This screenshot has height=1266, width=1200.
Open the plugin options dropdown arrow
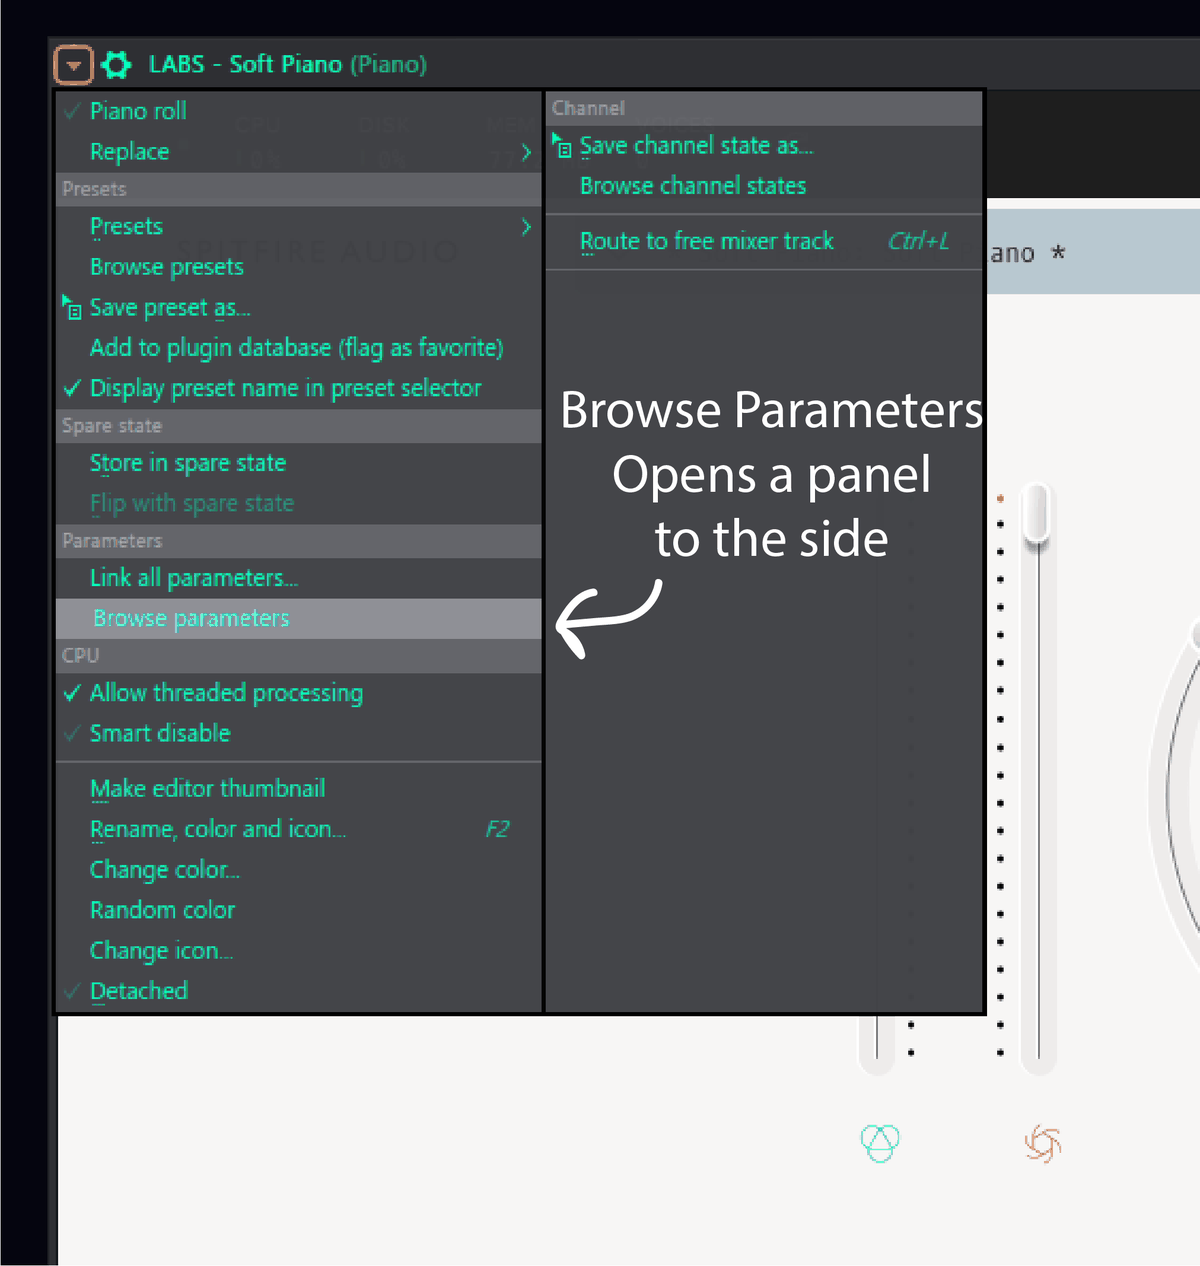[73, 65]
